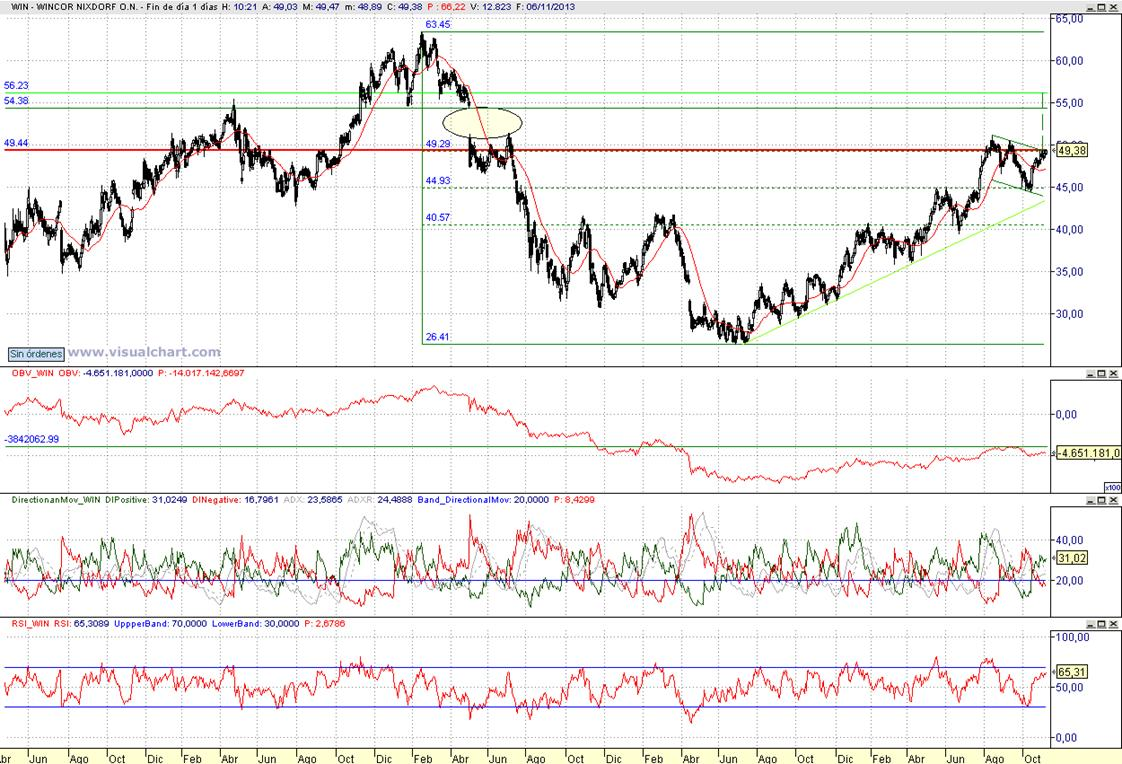Image resolution: width=1122 pixels, height=764 pixels.
Task: Click the 100,00 RSI axis label
Action: (x=1073, y=637)
